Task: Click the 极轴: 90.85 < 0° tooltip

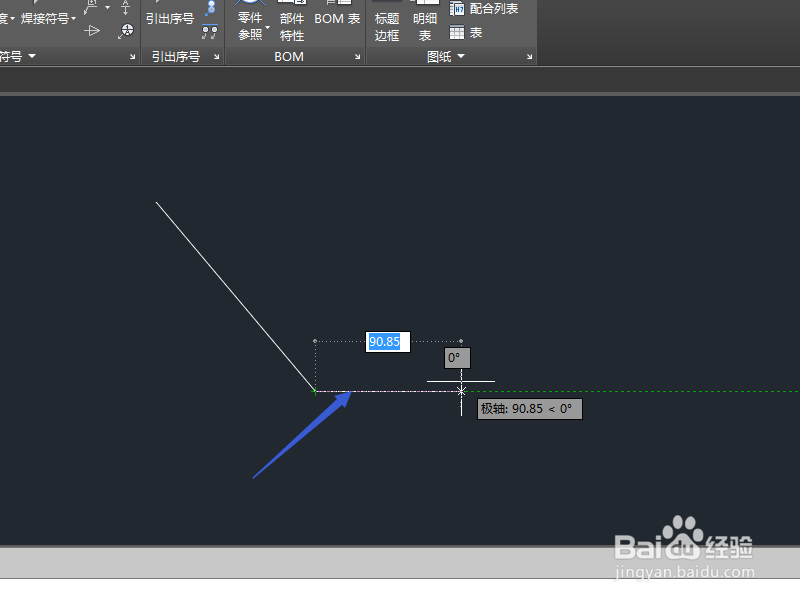Action: coord(530,409)
